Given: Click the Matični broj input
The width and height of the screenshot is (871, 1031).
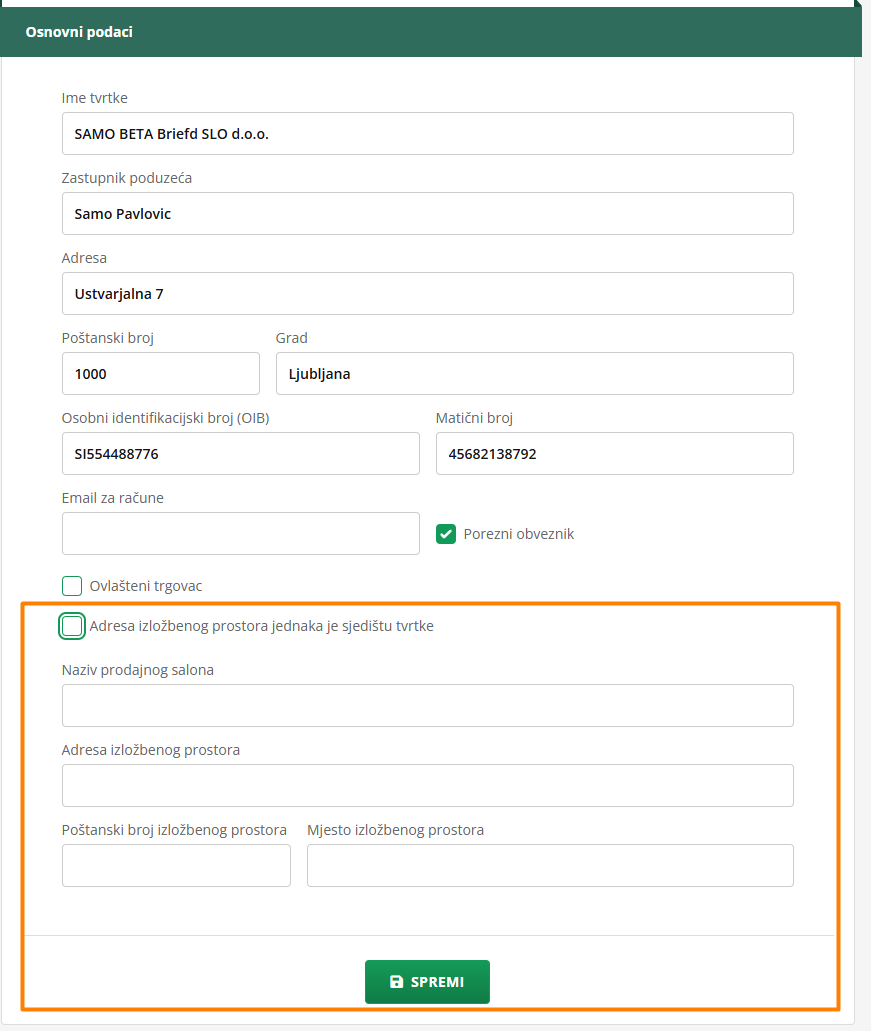Looking at the screenshot, I should click(x=614, y=454).
